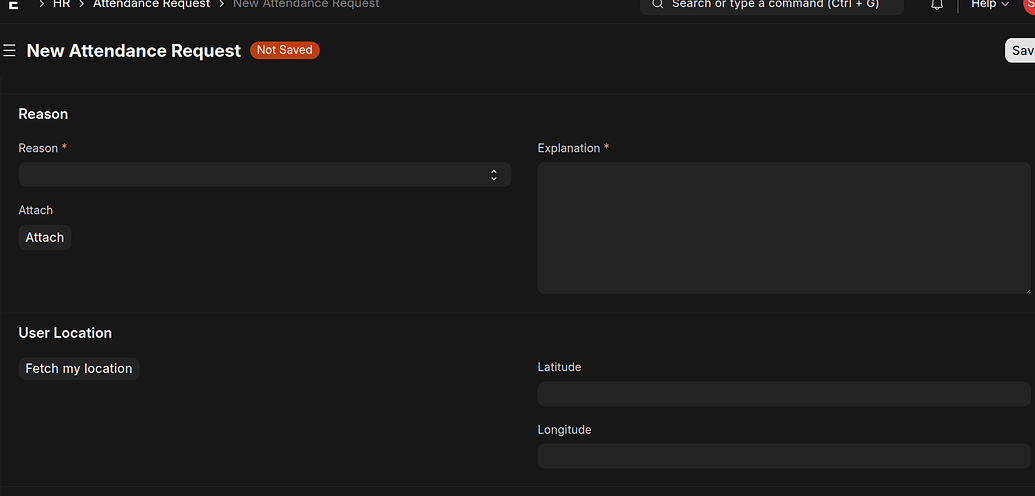The height and width of the screenshot is (496, 1035).
Task: Go to HR breadcrumb
Action: point(61,4)
